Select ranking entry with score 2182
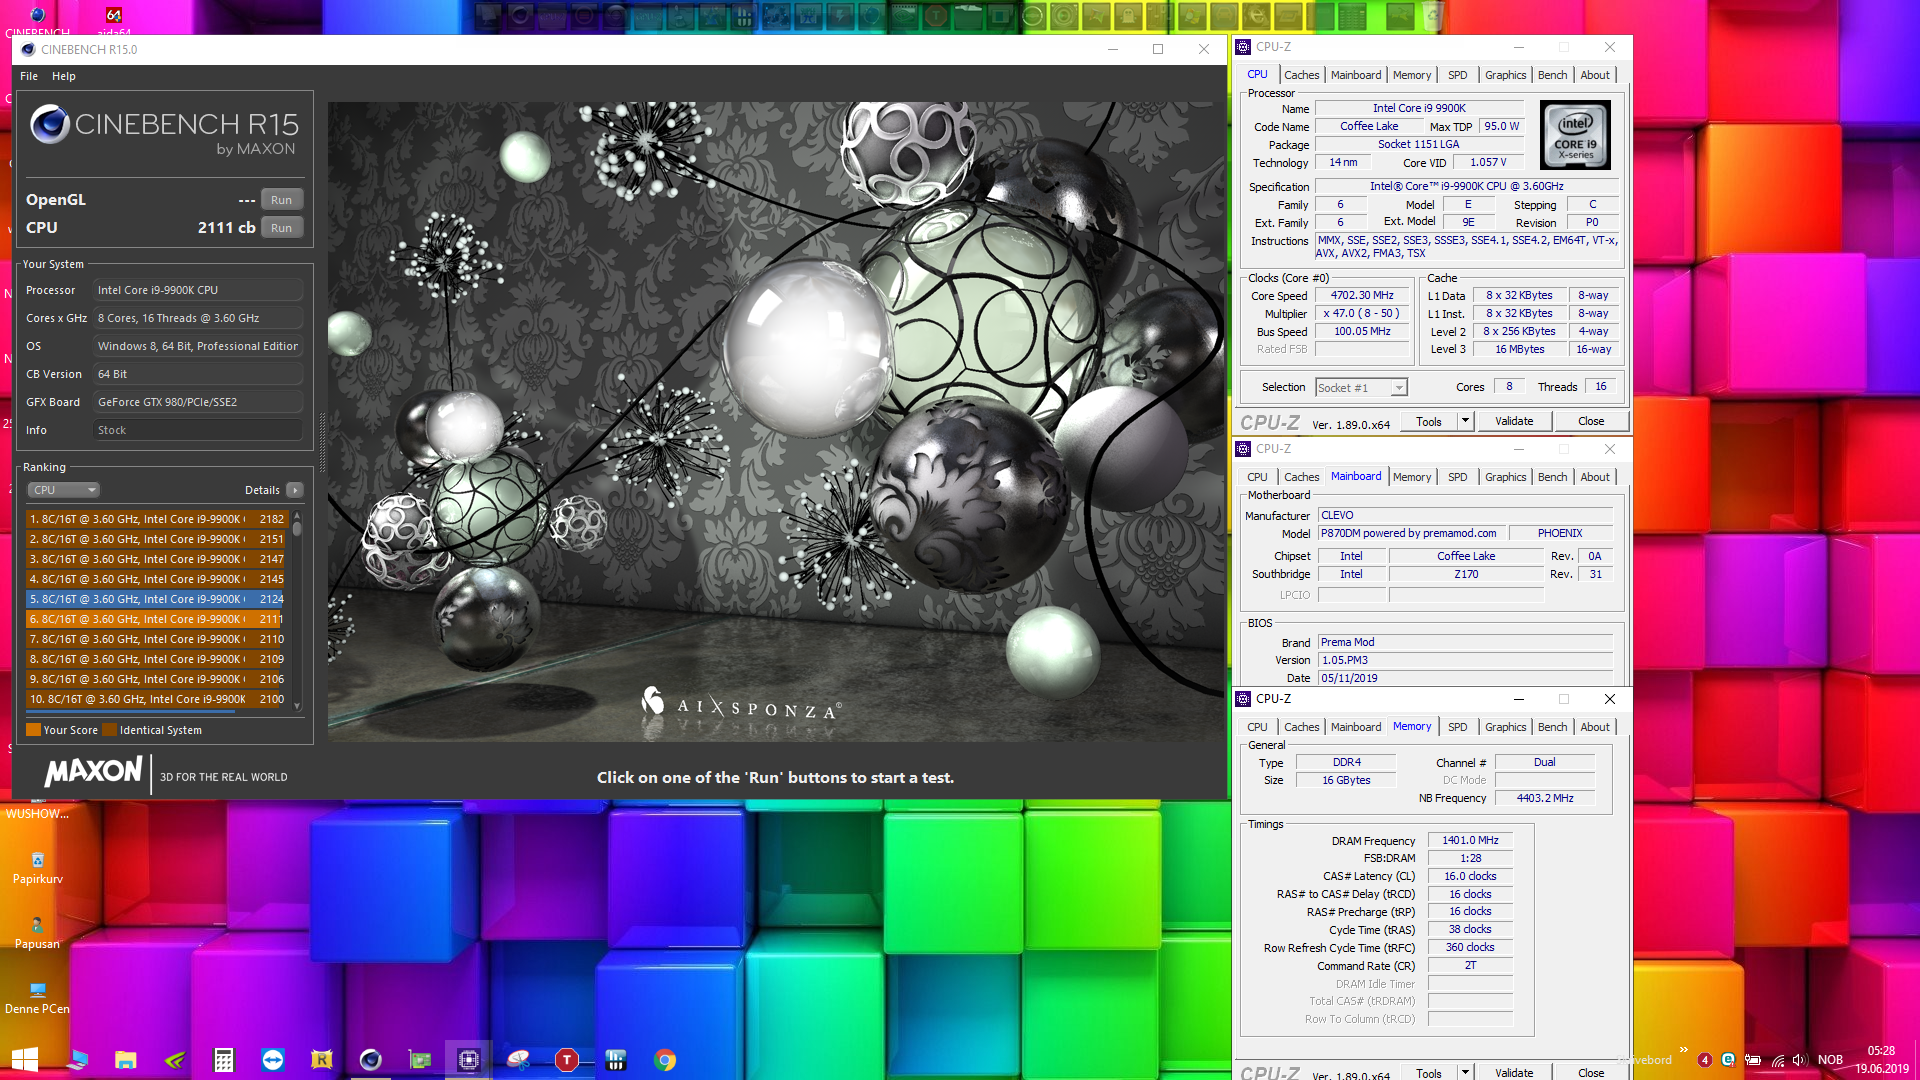1920x1080 pixels. (x=157, y=519)
